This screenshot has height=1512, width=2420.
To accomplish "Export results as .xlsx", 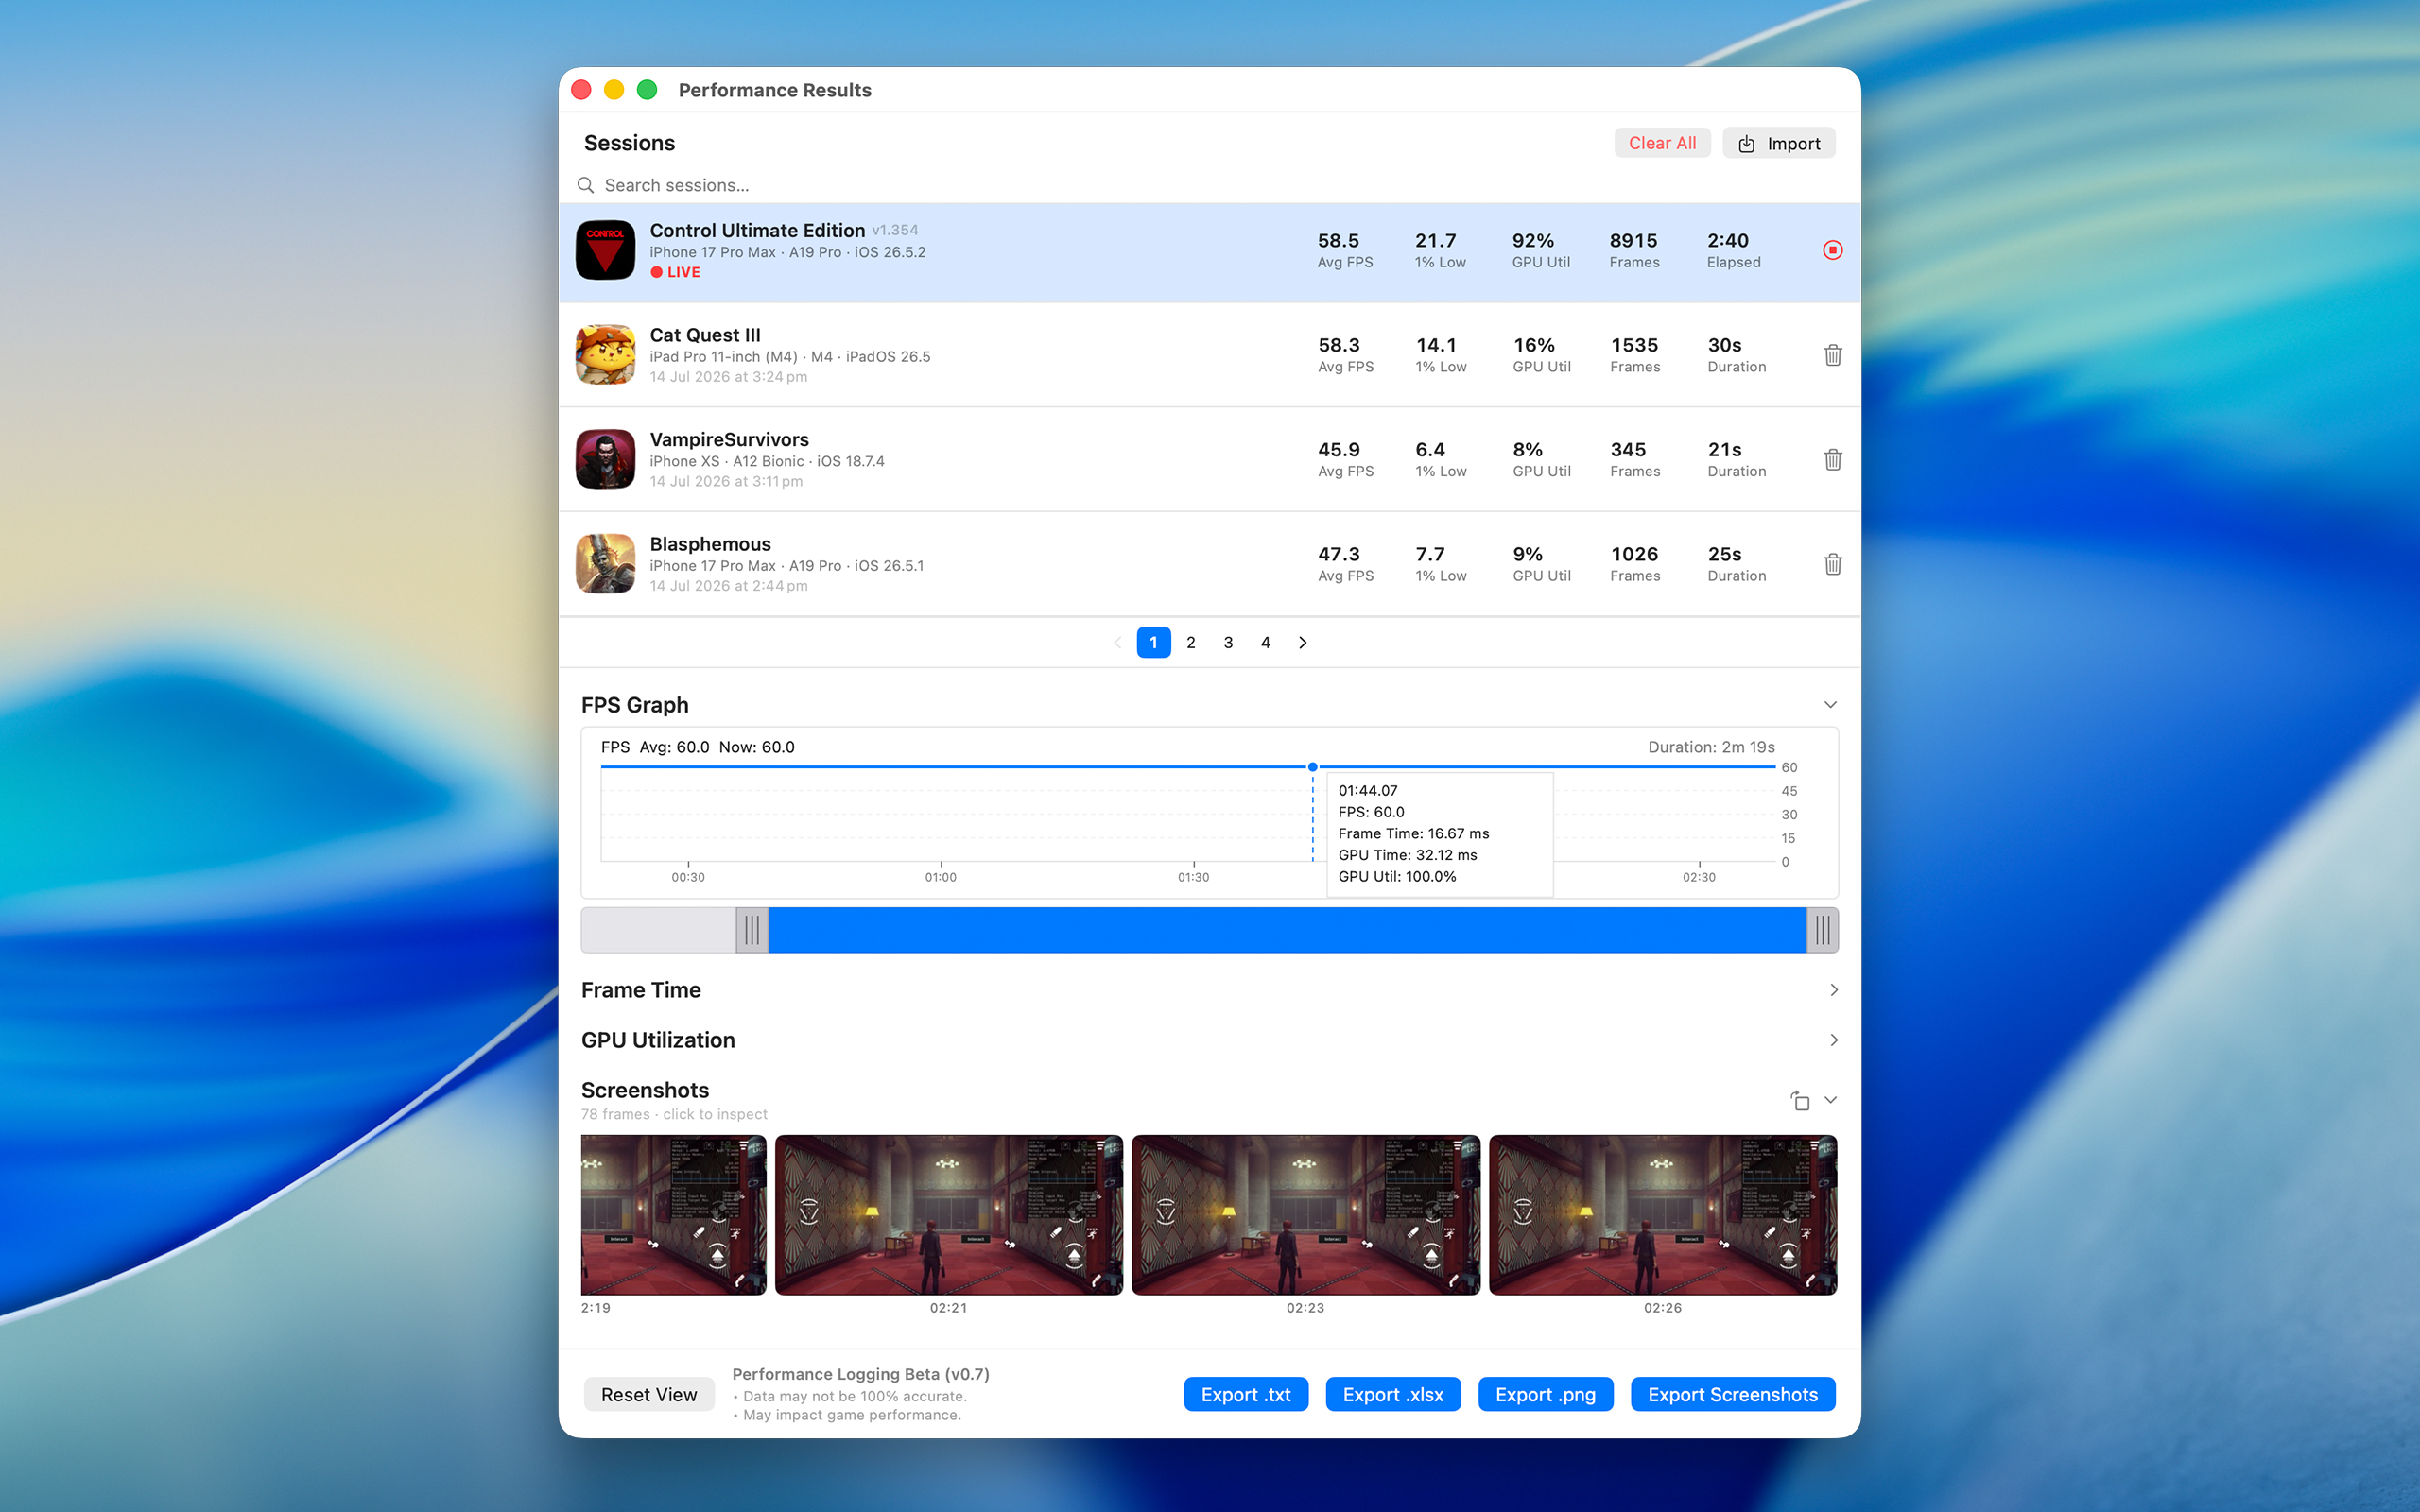I will tap(1393, 1394).
